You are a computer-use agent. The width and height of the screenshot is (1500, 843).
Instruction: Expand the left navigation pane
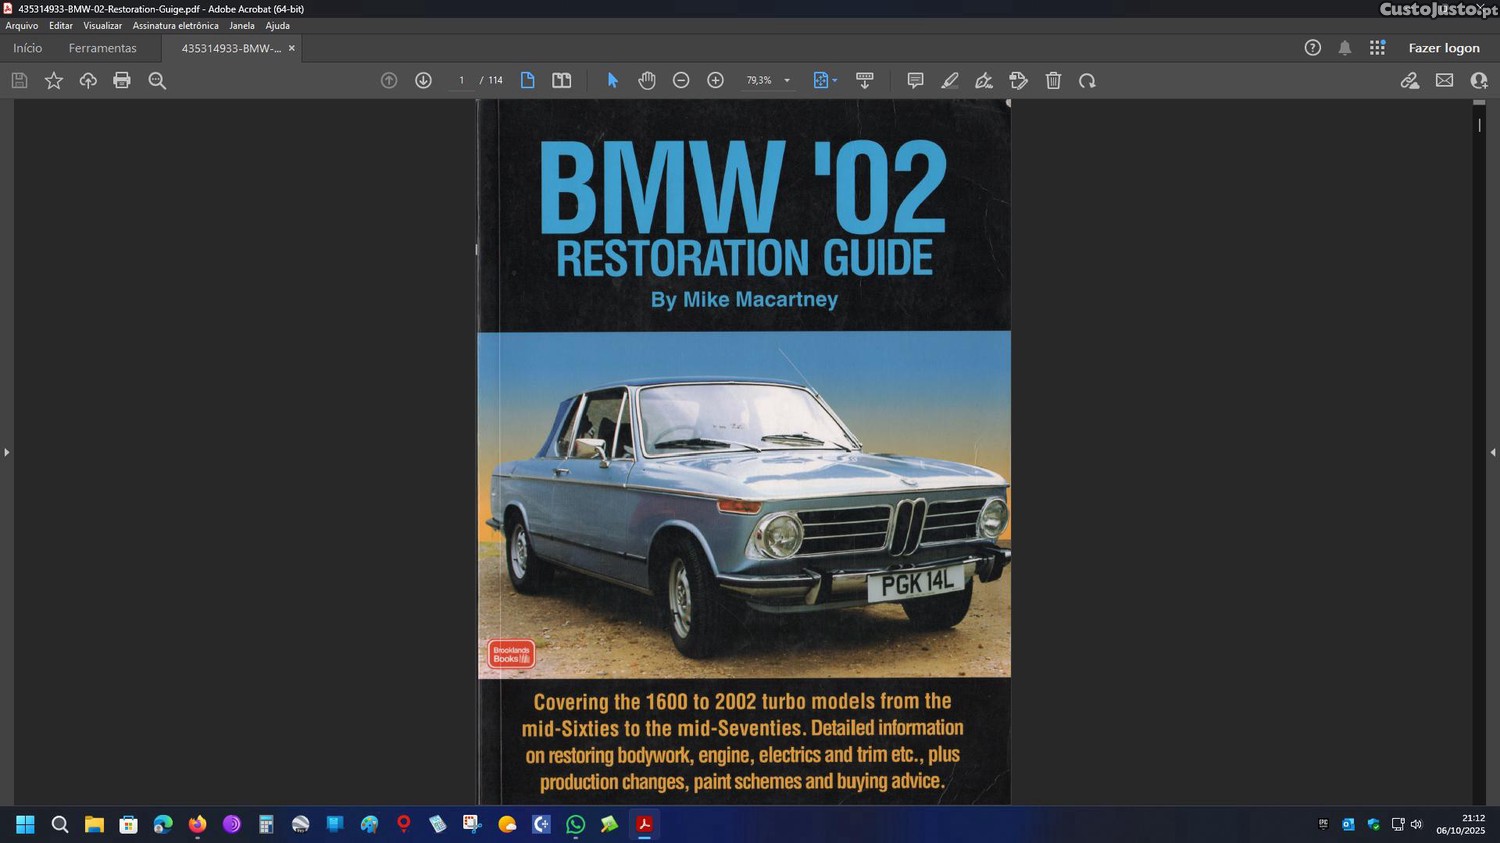click(6, 453)
